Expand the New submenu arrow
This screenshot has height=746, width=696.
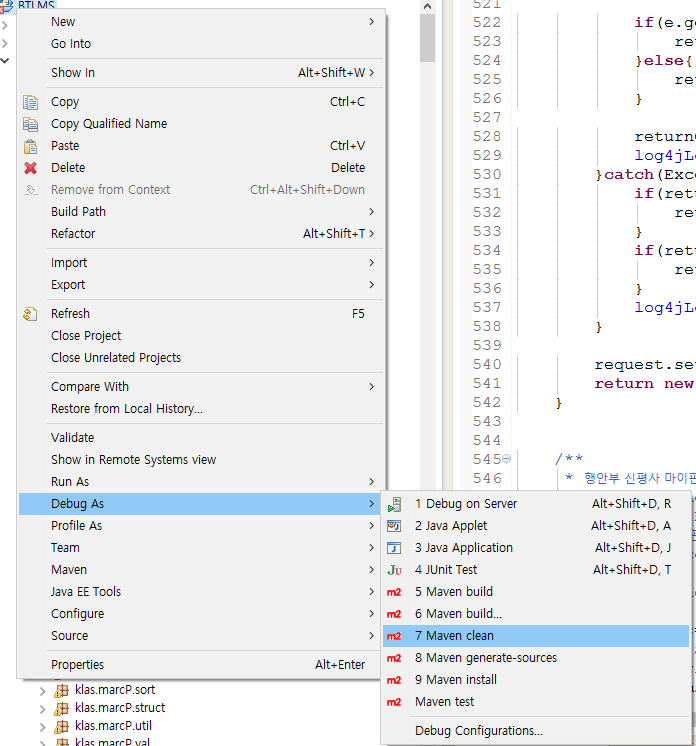372,22
